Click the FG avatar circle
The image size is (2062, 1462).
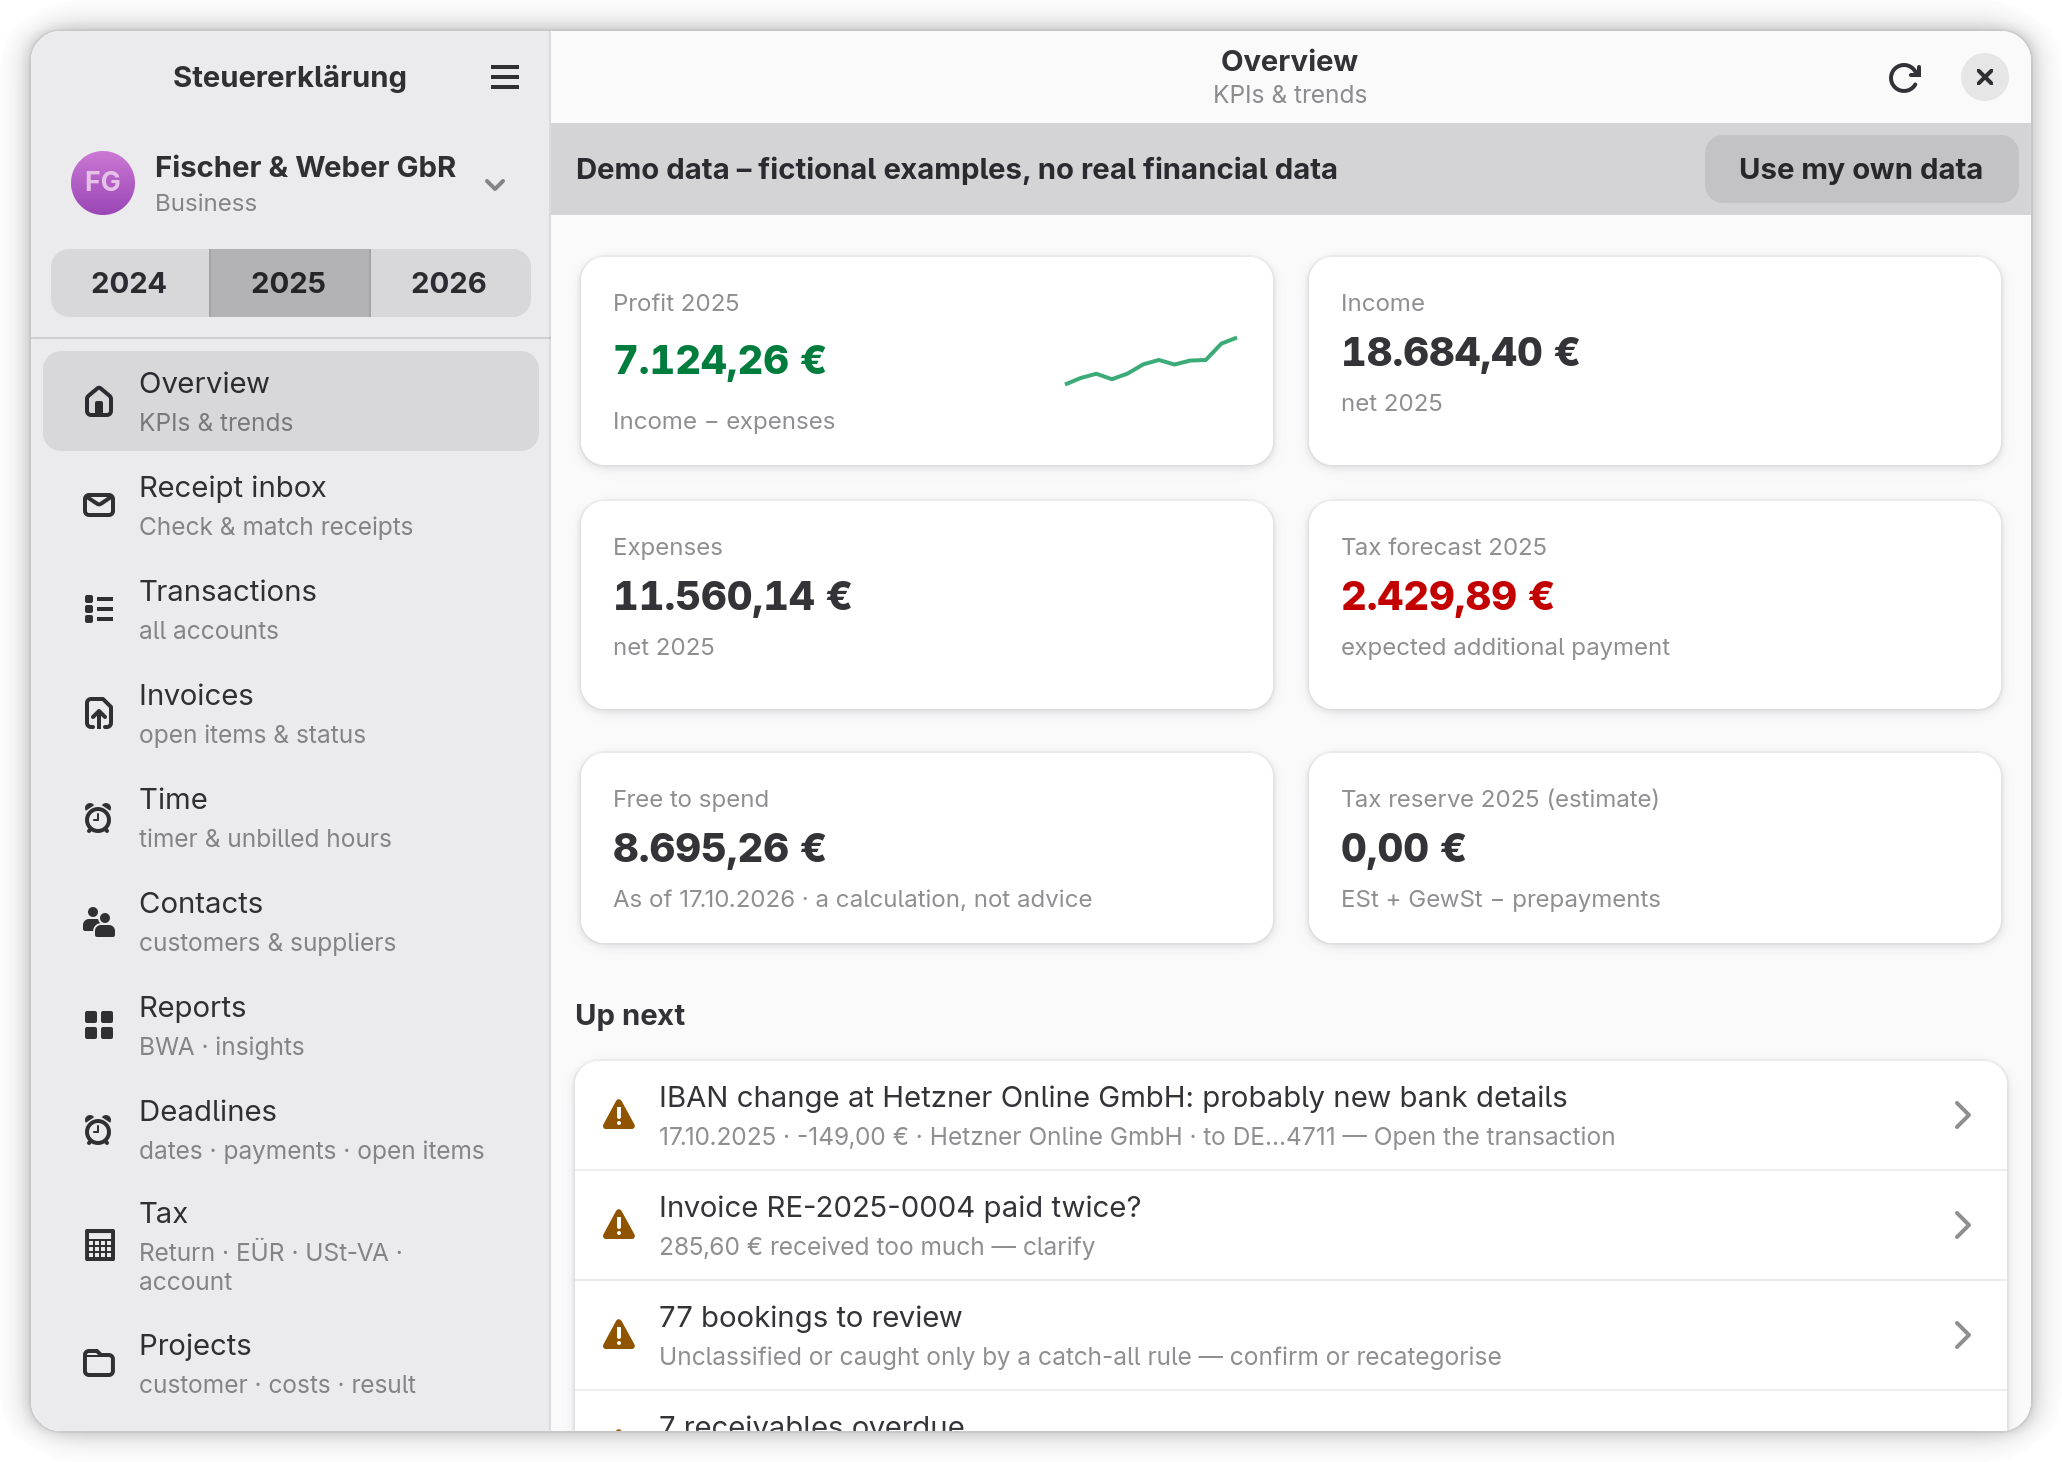coord(103,183)
